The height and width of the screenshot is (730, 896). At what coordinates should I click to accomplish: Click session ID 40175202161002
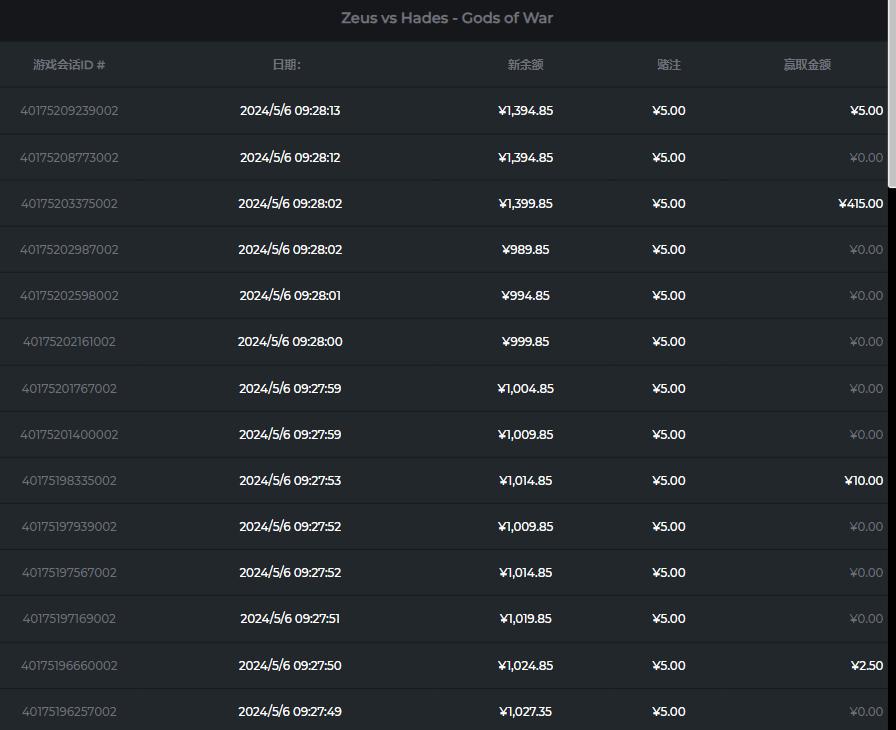(x=69, y=342)
